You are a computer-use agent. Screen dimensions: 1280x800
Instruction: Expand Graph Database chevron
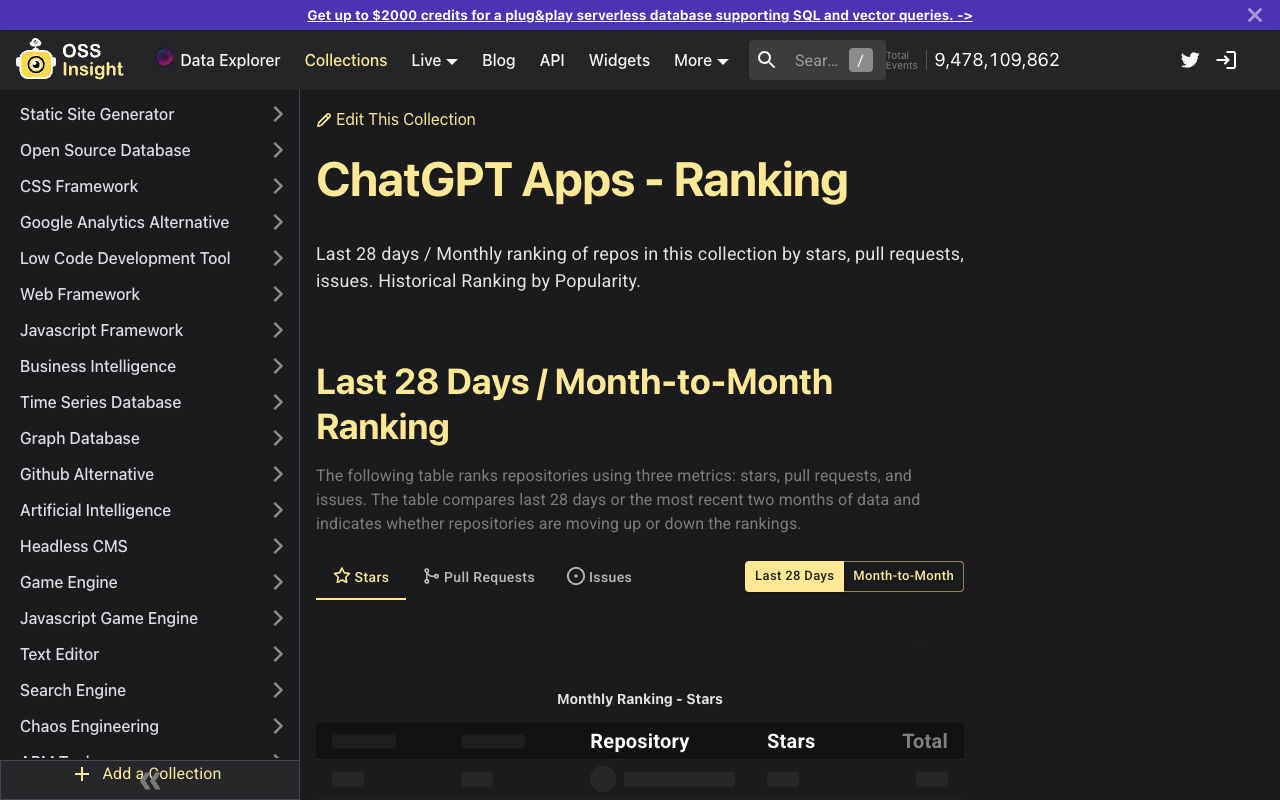[x=278, y=438]
